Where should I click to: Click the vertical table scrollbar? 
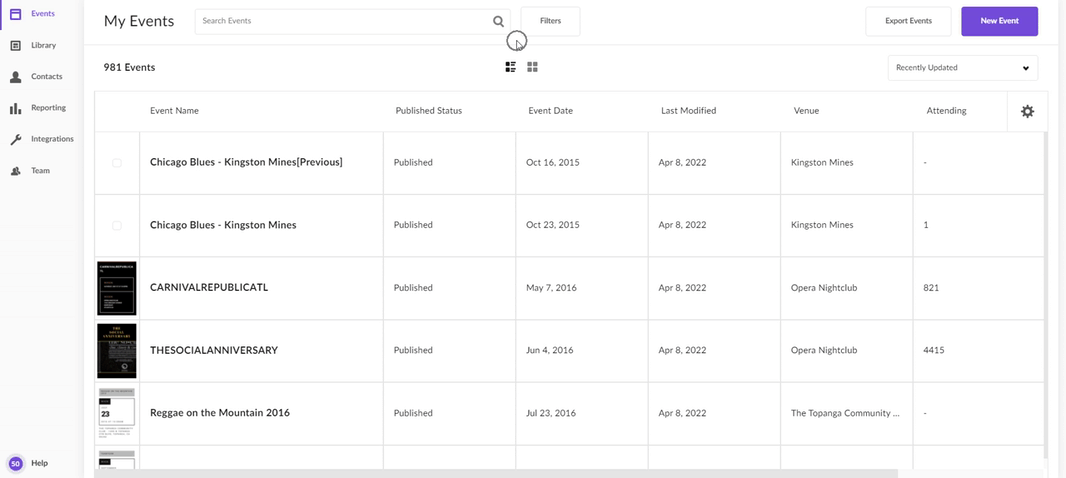coord(1046,294)
